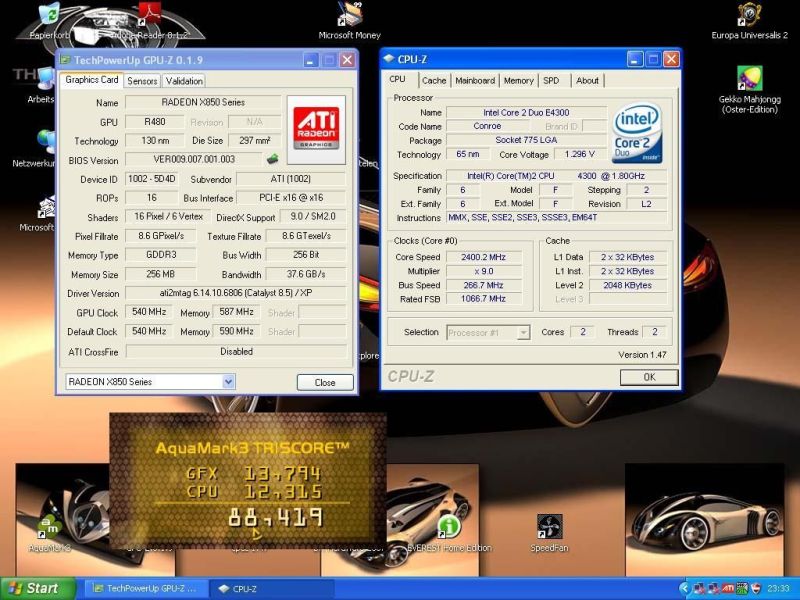800x600 pixels.
Task: Open the Windows Start menu
Action: [37, 588]
